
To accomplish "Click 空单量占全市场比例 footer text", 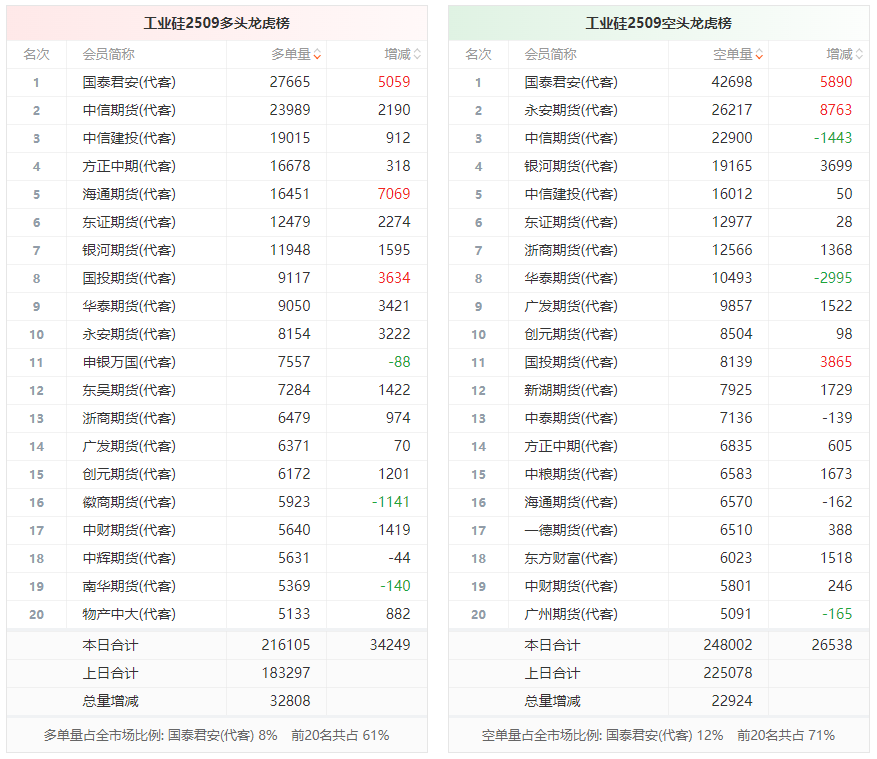I will coord(658,736).
